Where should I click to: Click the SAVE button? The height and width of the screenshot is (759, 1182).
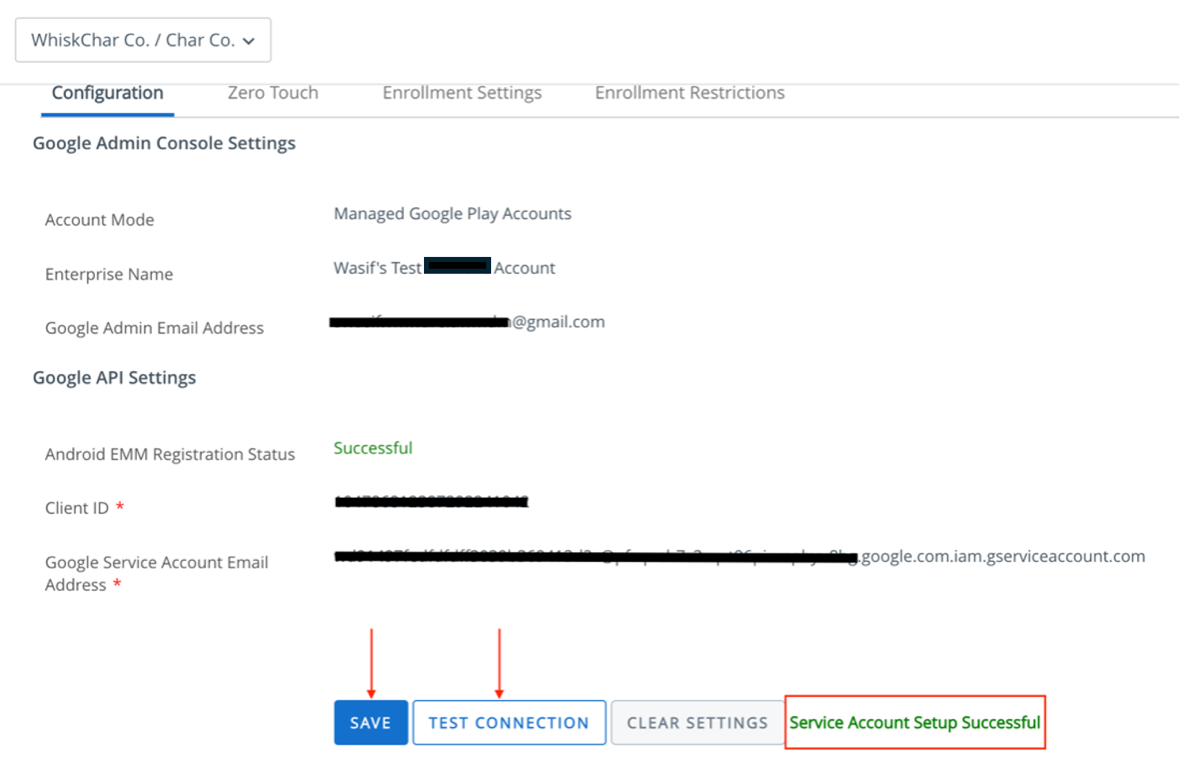pyautogui.click(x=370, y=722)
